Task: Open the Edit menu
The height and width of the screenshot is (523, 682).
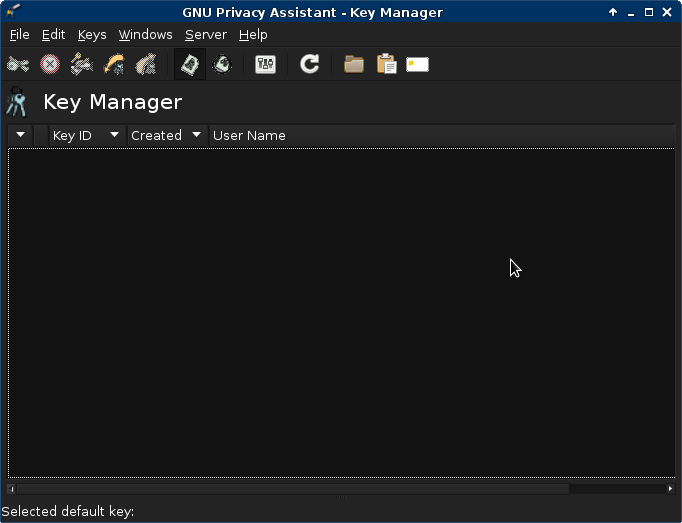Action: tap(53, 35)
